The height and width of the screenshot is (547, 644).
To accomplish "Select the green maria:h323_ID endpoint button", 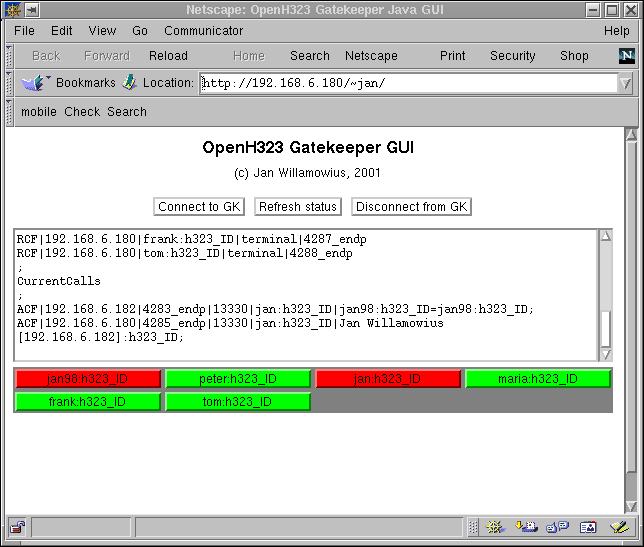I will coord(538,379).
